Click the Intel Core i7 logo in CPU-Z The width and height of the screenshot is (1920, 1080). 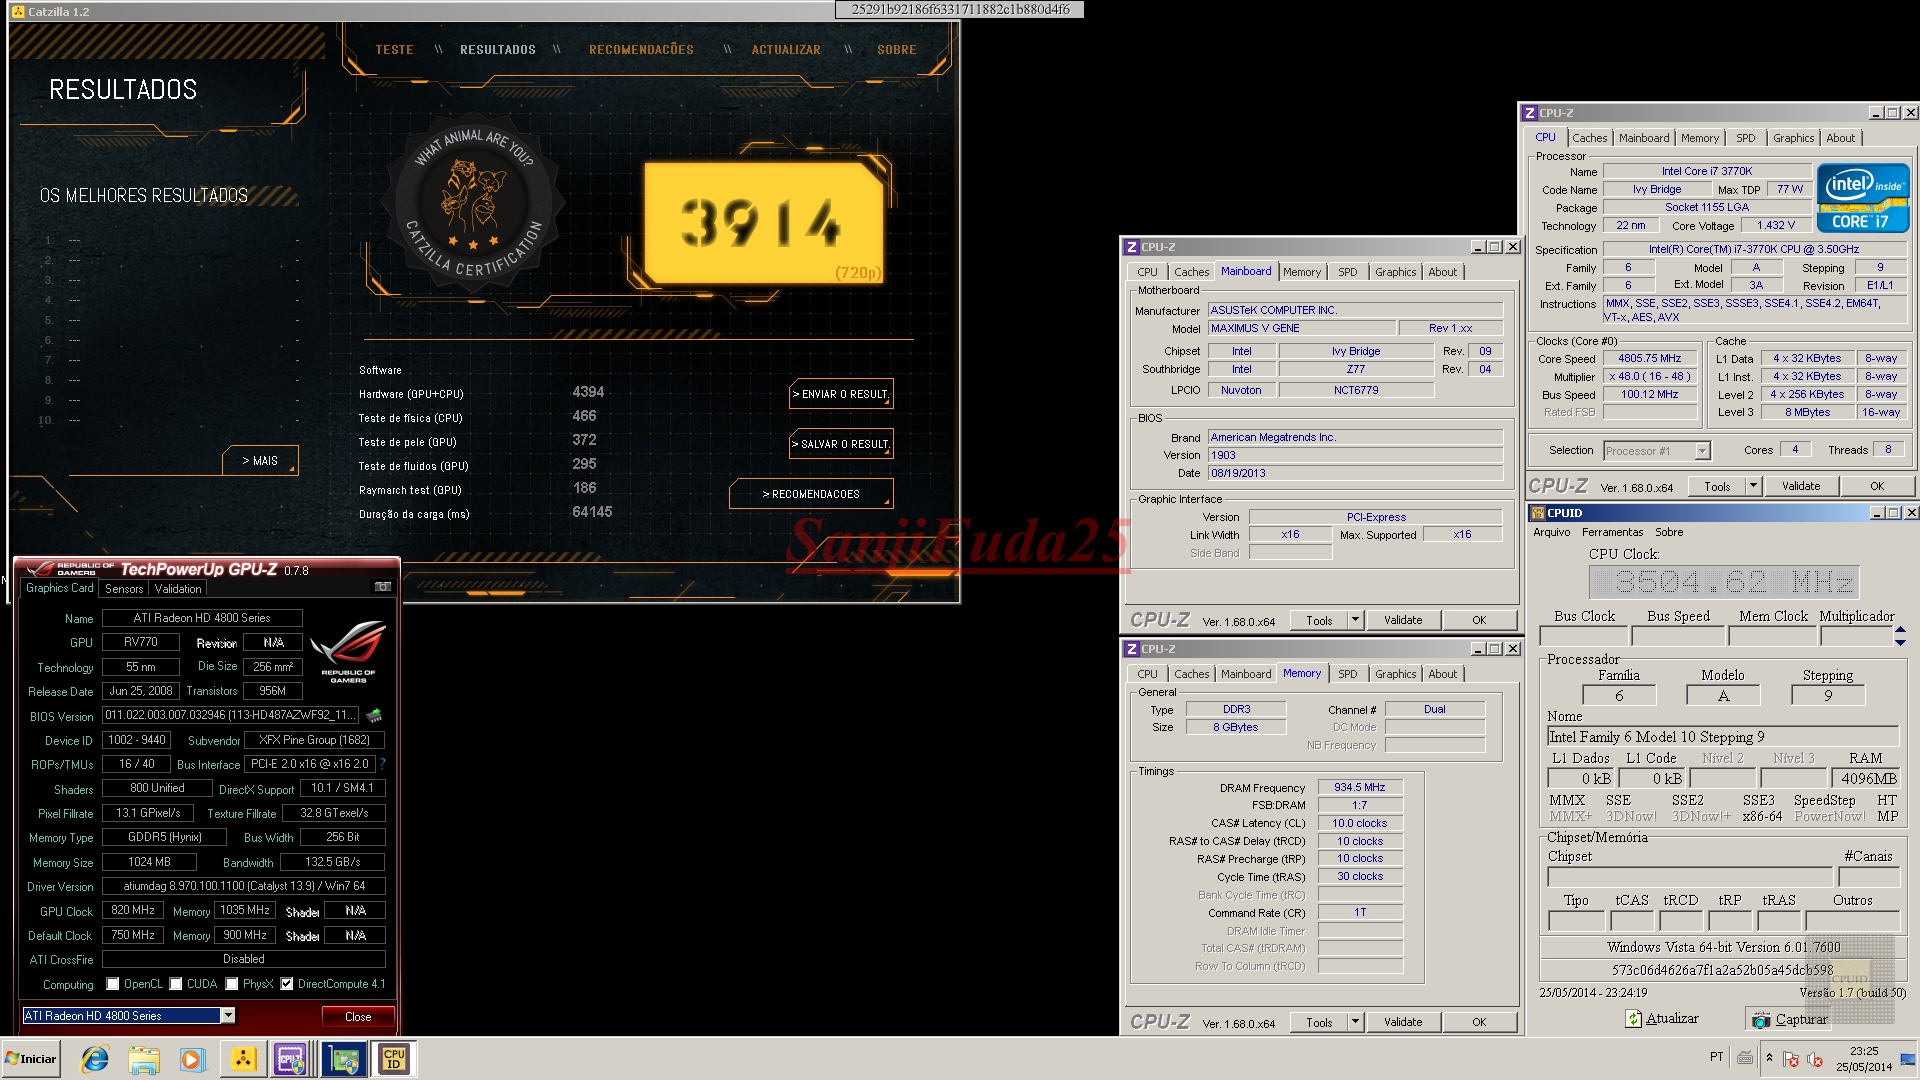point(1864,198)
